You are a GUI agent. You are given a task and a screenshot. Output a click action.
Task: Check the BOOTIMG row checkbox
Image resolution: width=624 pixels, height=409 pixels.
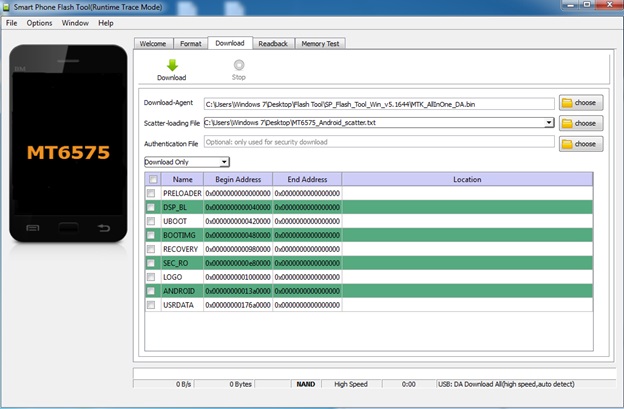click(x=151, y=235)
